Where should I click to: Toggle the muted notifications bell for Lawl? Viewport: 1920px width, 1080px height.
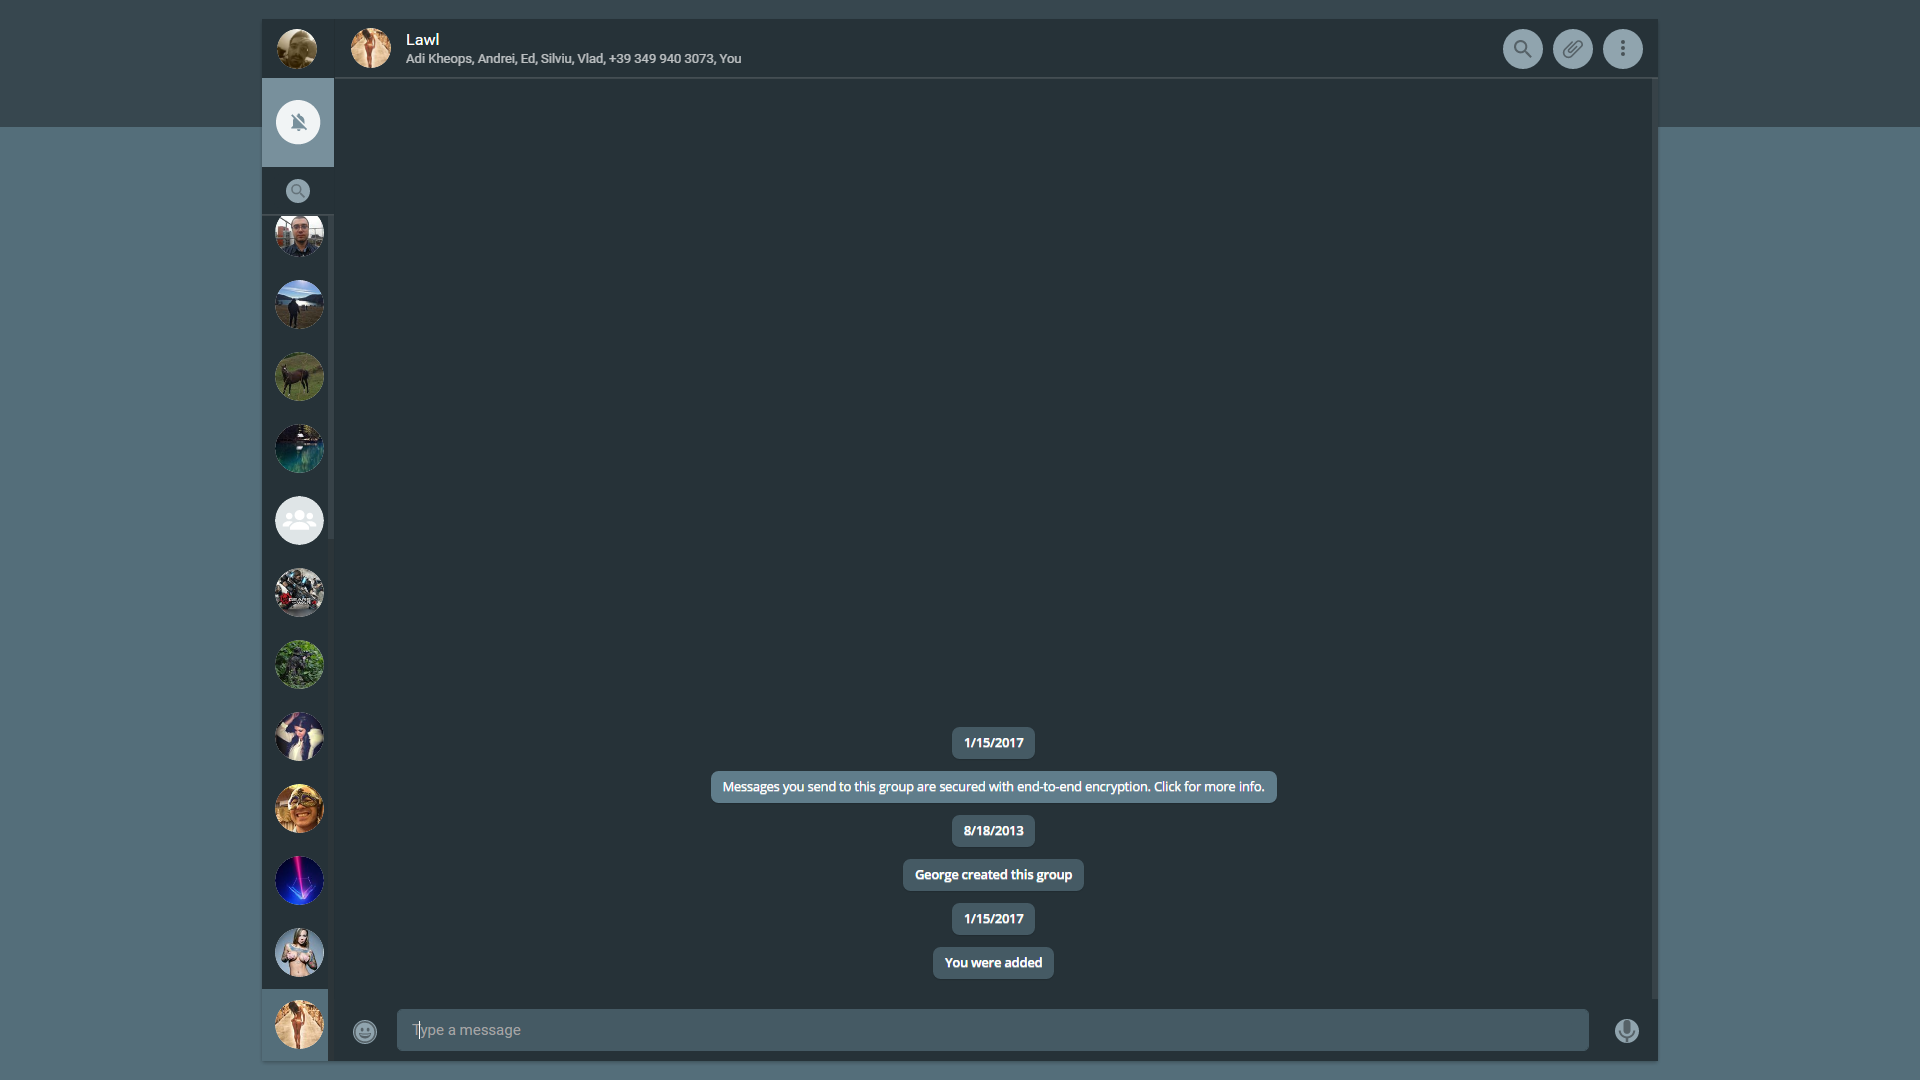(x=297, y=122)
